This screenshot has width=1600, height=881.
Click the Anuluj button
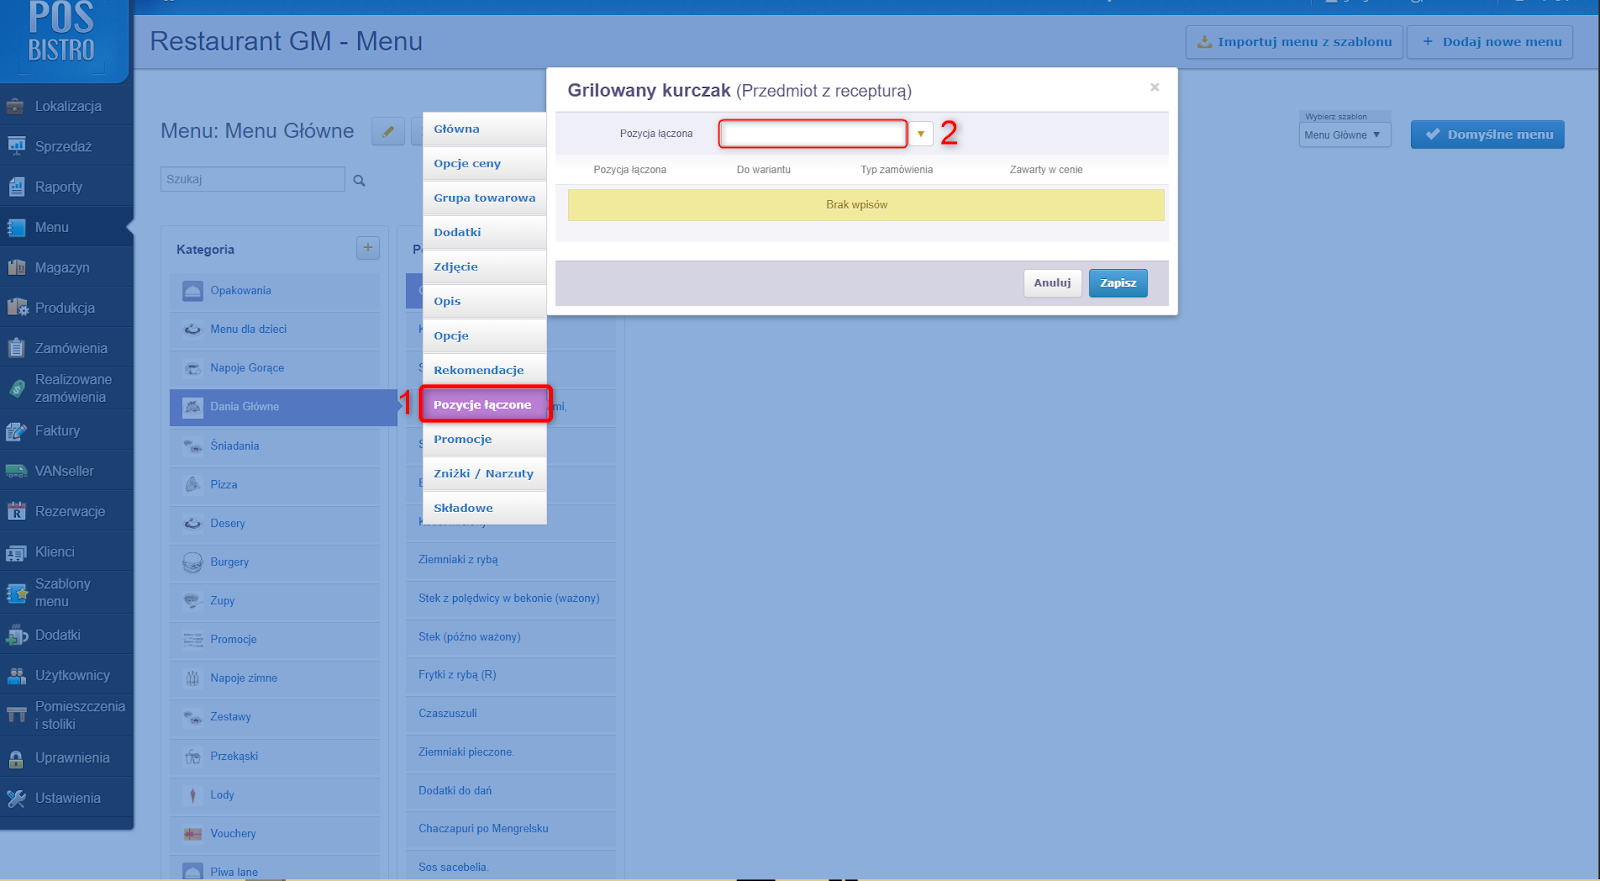(x=1052, y=283)
